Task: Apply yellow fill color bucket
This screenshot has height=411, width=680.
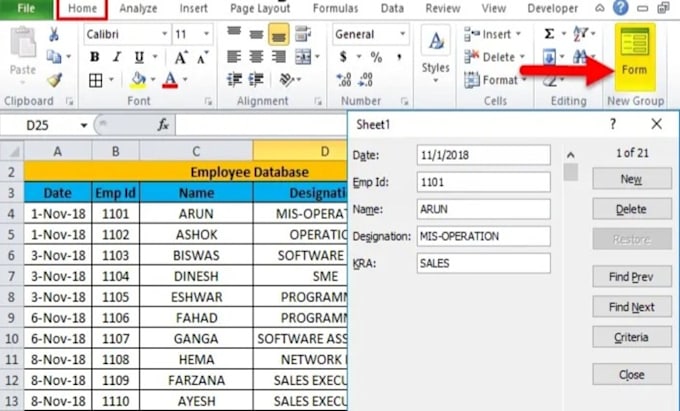Action: point(138,80)
